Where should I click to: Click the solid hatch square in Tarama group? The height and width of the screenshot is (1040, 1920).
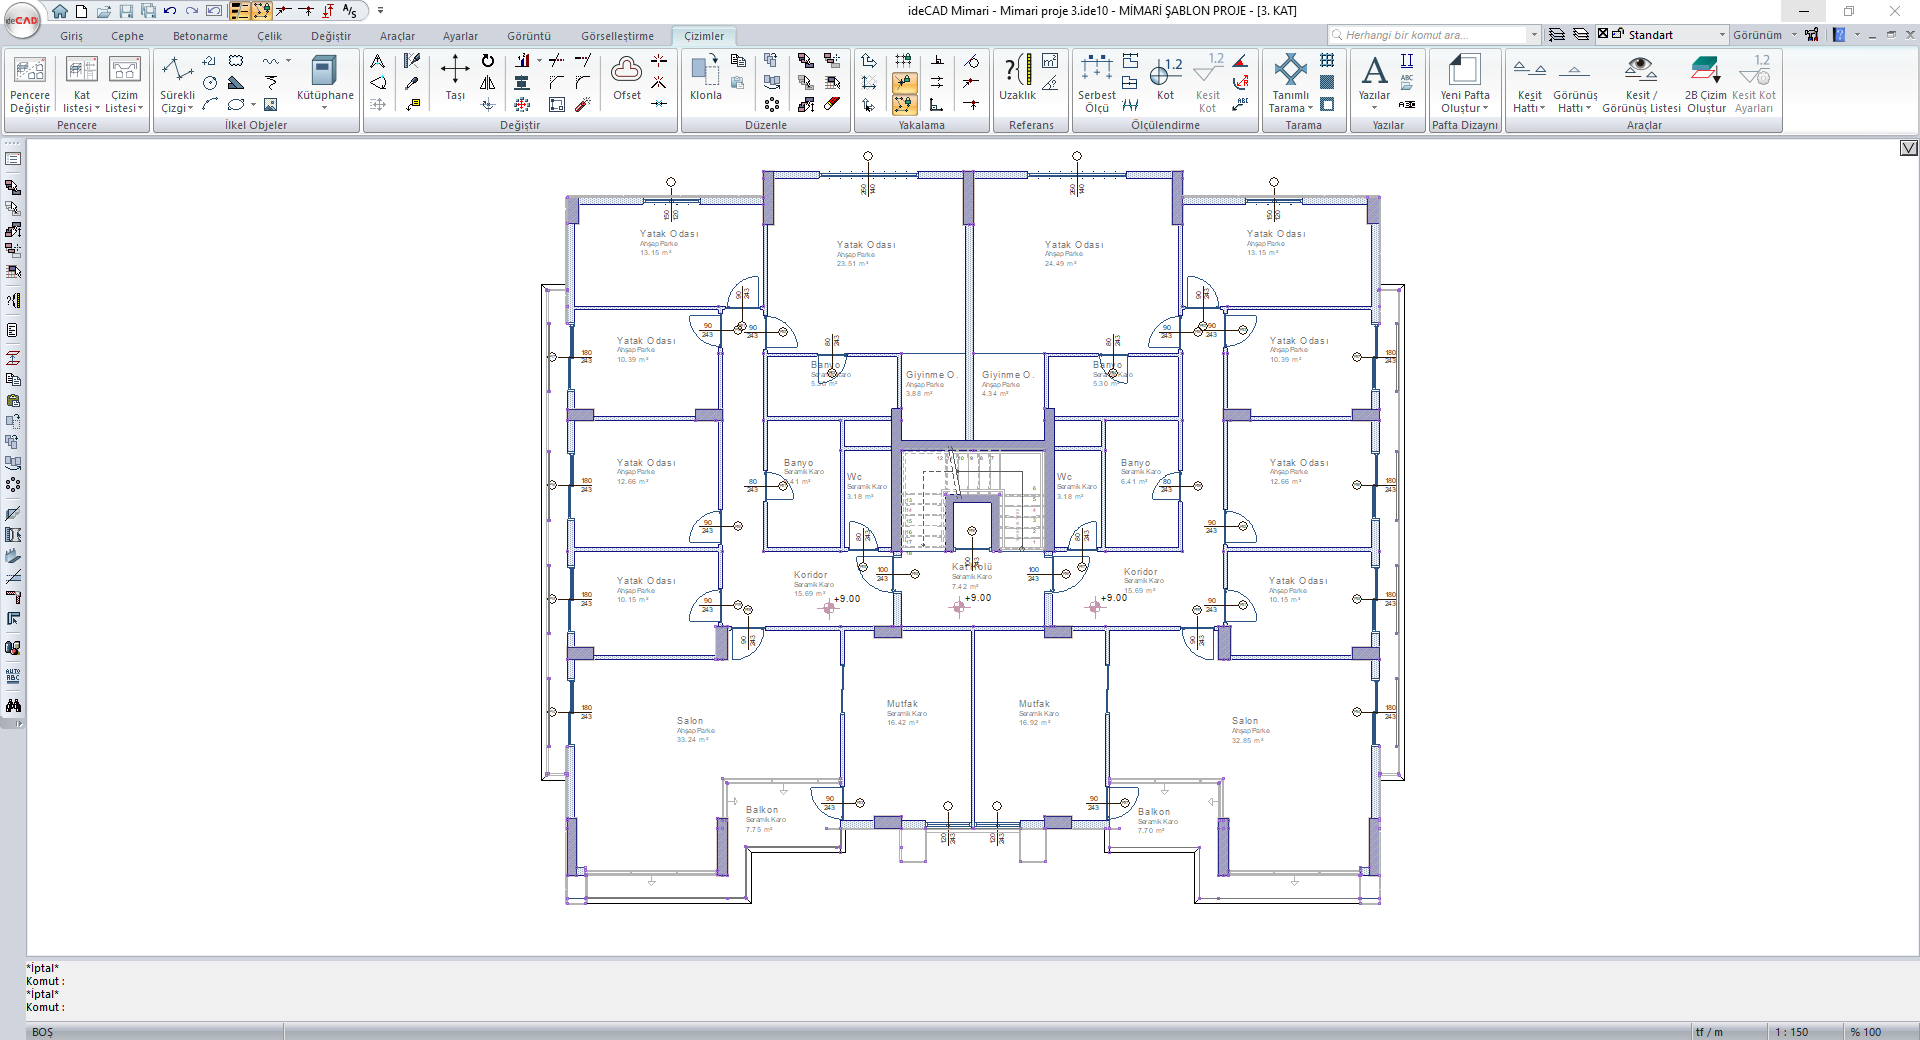[1327, 82]
